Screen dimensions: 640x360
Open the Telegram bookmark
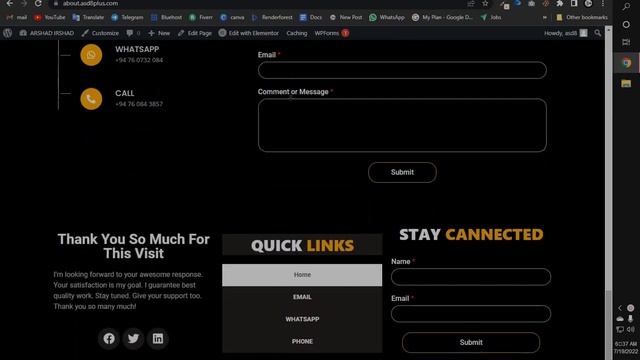click(x=127, y=18)
